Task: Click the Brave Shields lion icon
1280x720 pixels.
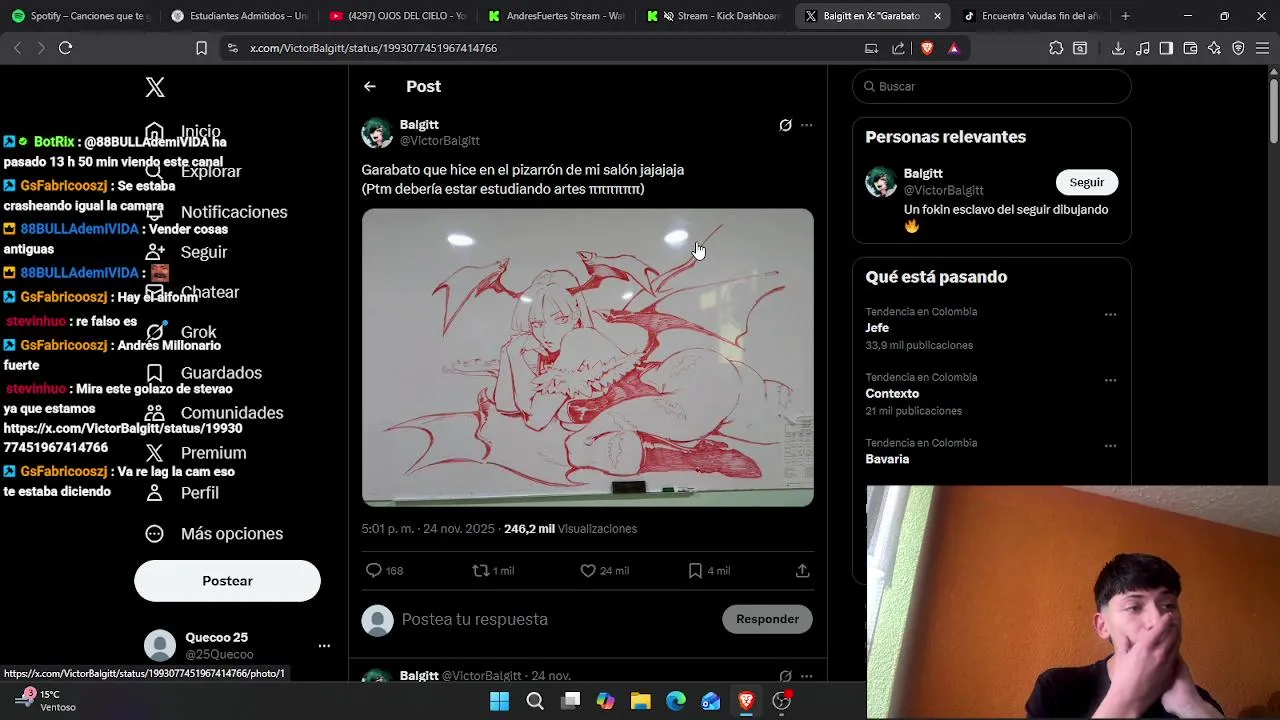Action: click(x=927, y=48)
